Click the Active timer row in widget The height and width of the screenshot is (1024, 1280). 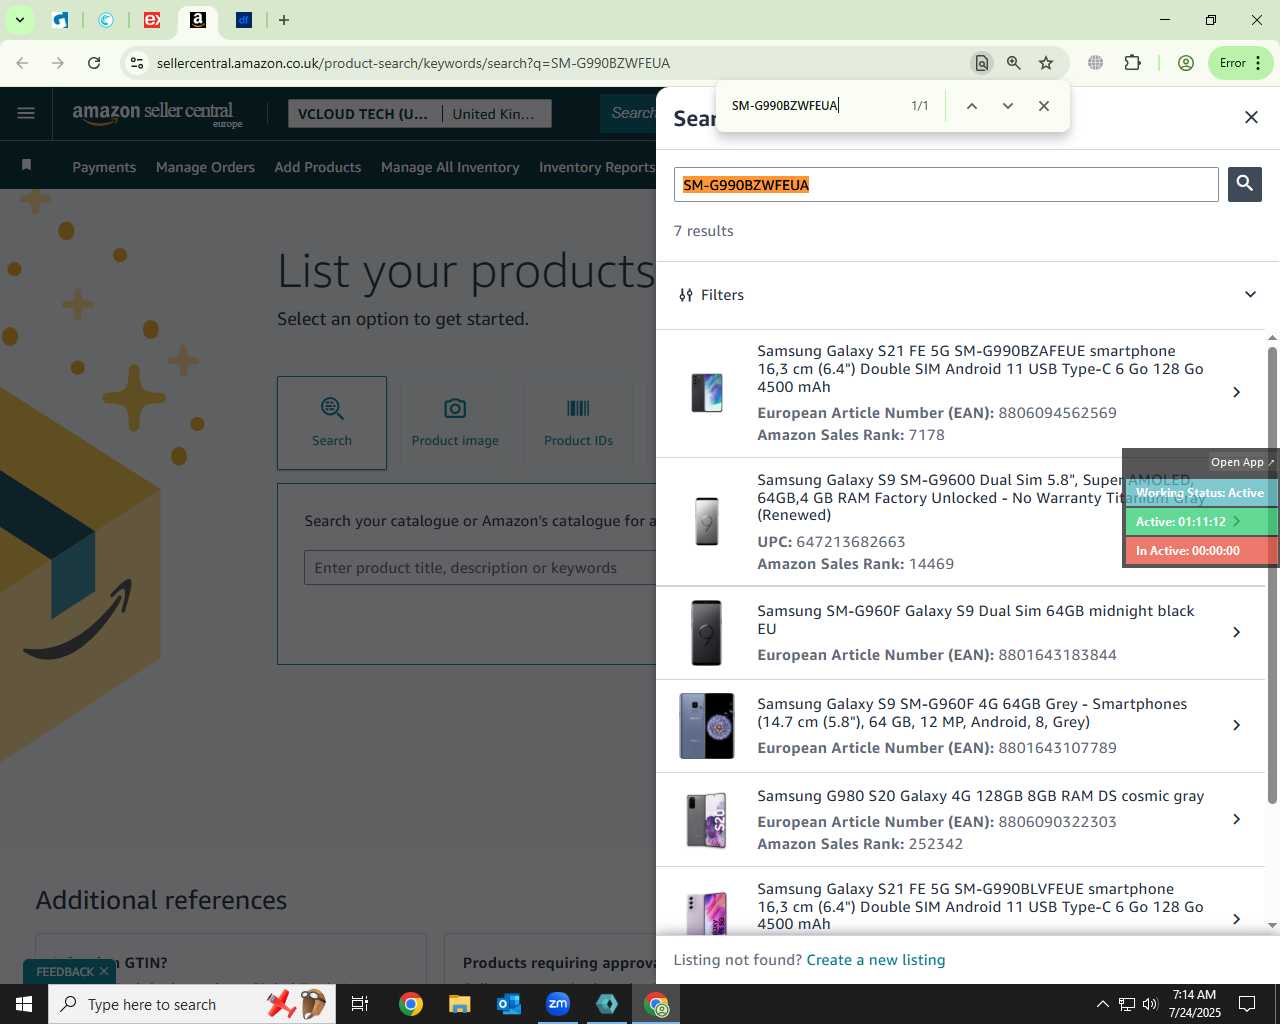(x=1201, y=521)
